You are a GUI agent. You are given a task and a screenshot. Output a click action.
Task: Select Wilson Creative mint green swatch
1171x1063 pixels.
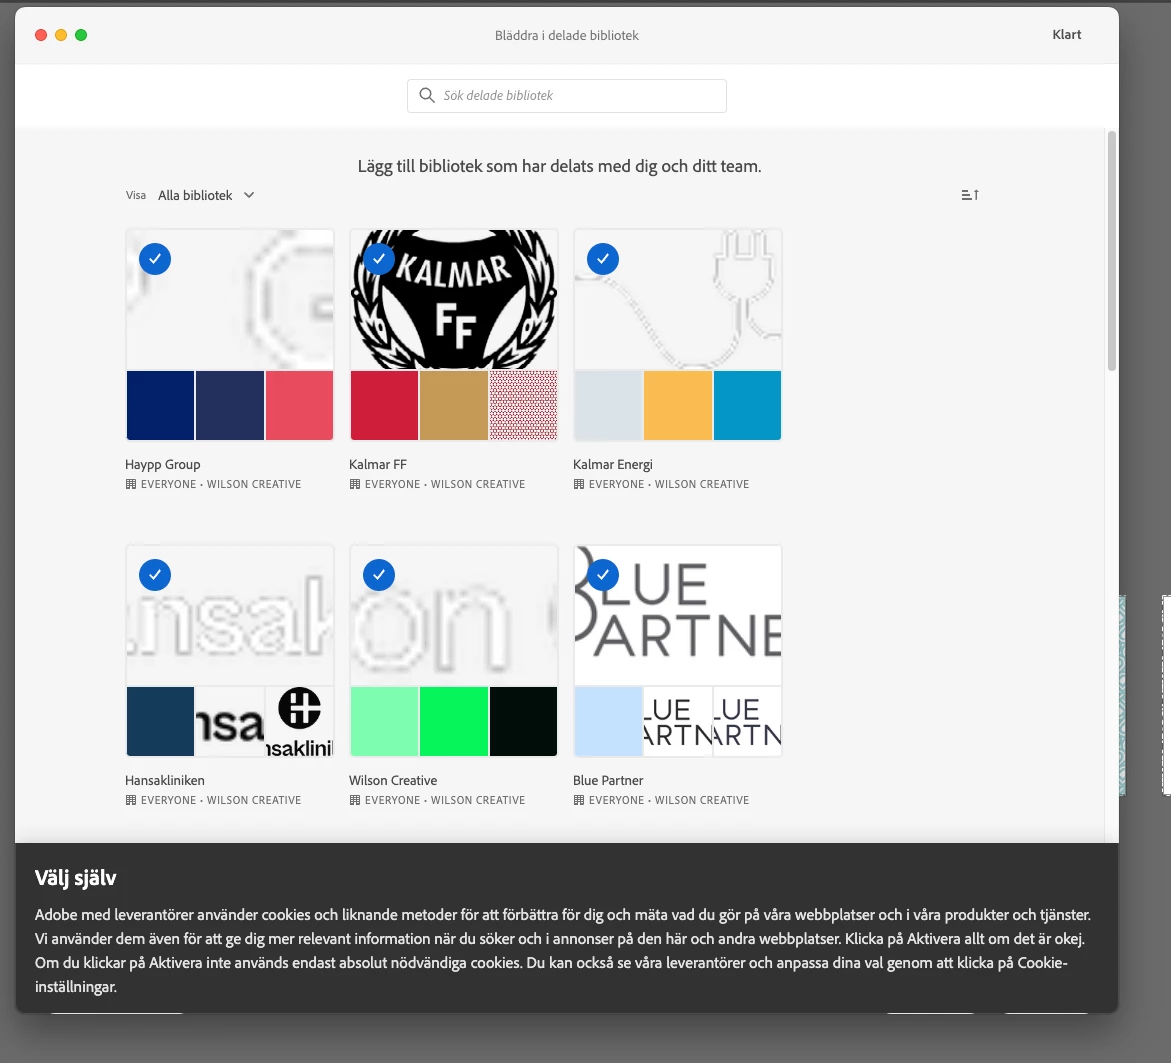pos(385,721)
